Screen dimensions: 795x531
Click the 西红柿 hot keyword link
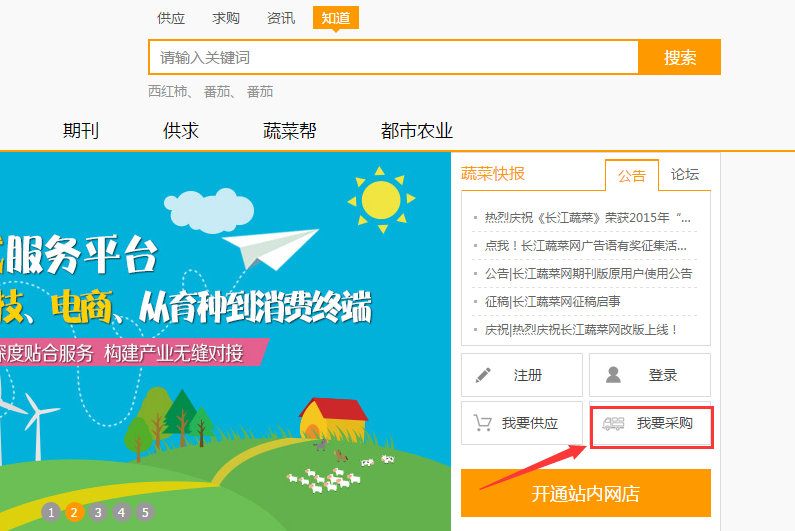168,92
